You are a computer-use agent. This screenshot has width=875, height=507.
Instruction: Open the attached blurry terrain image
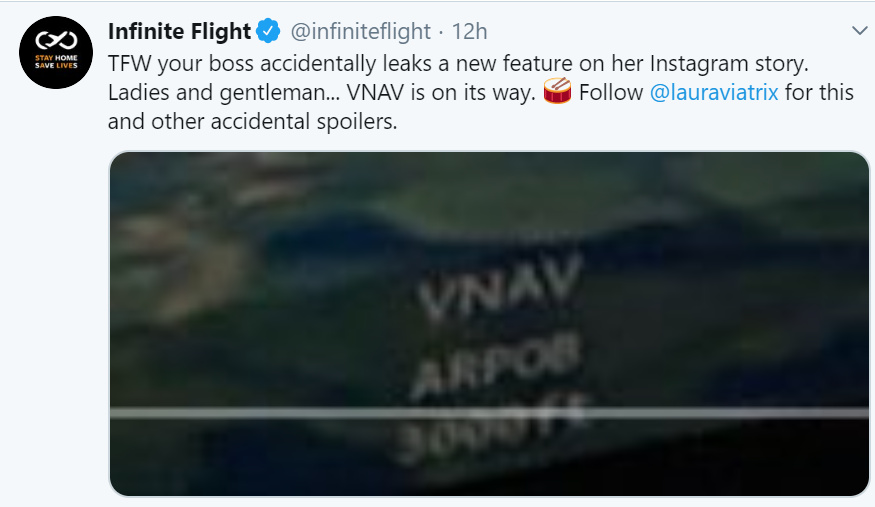pyautogui.click(x=488, y=323)
